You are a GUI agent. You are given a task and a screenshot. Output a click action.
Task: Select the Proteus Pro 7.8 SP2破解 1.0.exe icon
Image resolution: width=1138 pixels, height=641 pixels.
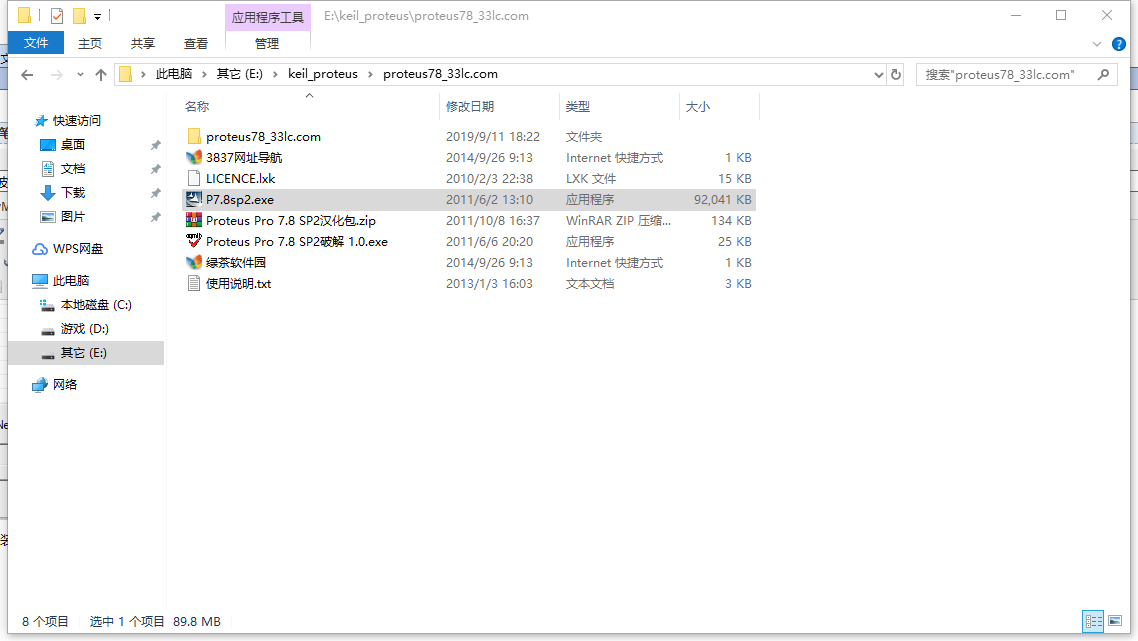(194, 241)
